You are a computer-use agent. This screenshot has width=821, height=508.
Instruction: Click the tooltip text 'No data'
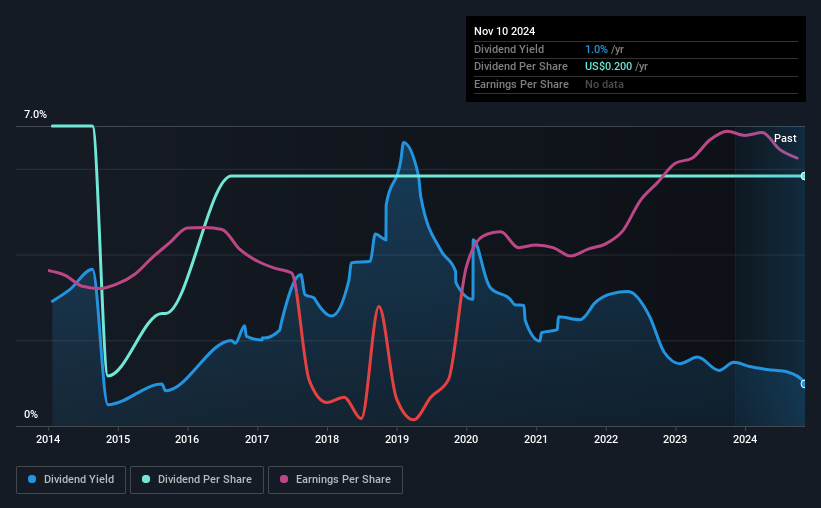604,84
